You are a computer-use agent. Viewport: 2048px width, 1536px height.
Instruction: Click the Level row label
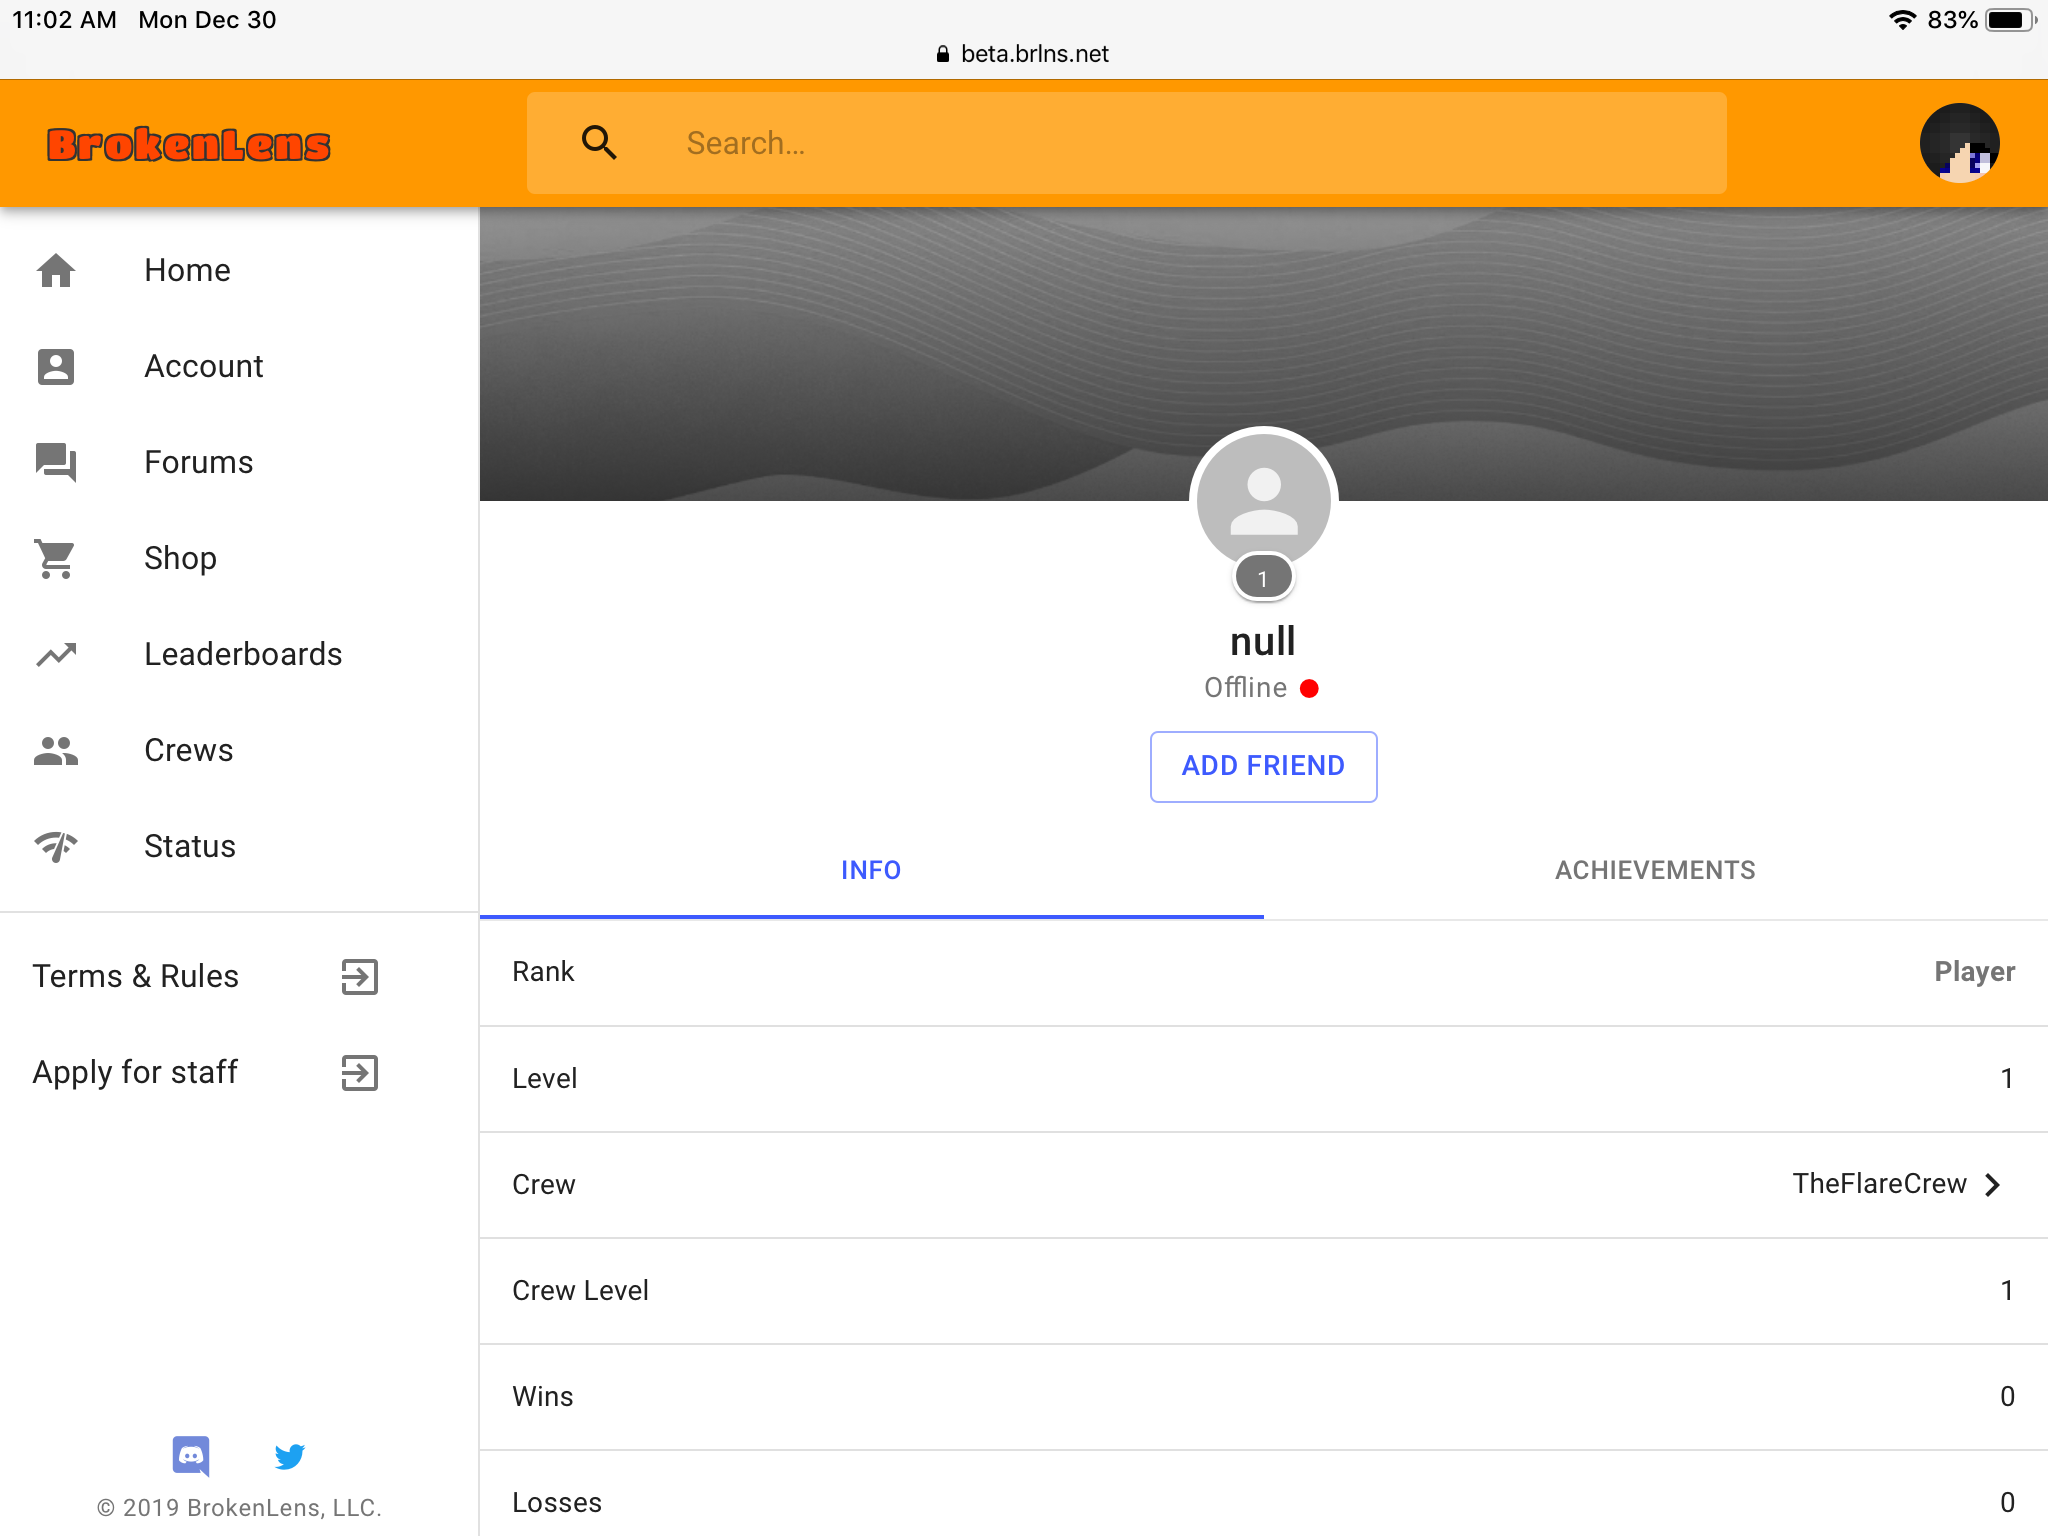coord(545,1078)
